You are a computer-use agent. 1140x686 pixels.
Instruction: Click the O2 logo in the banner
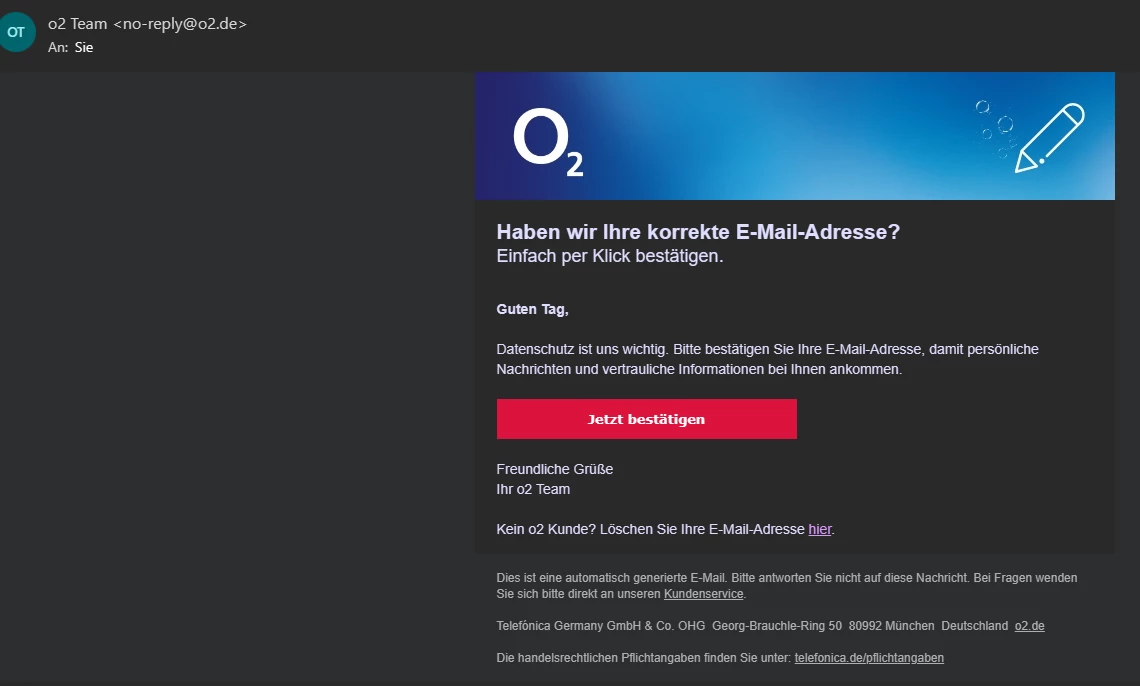(x=547, y=143)
